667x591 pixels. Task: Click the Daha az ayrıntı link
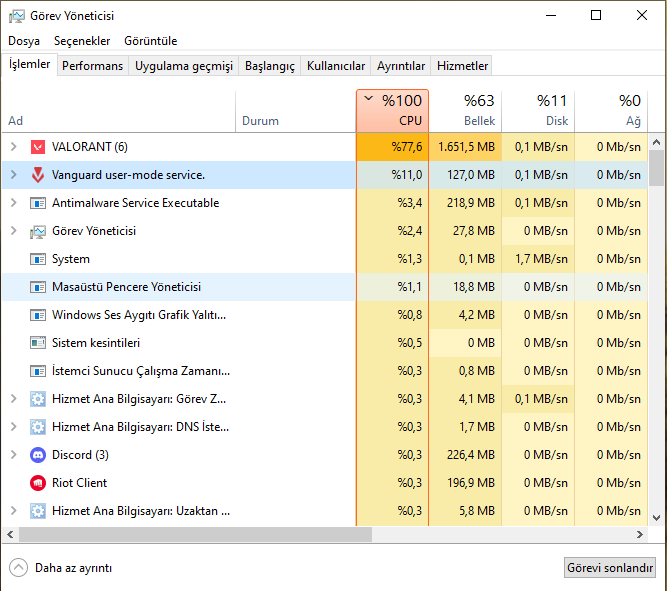pyautogui.click(x=74, y=568)
